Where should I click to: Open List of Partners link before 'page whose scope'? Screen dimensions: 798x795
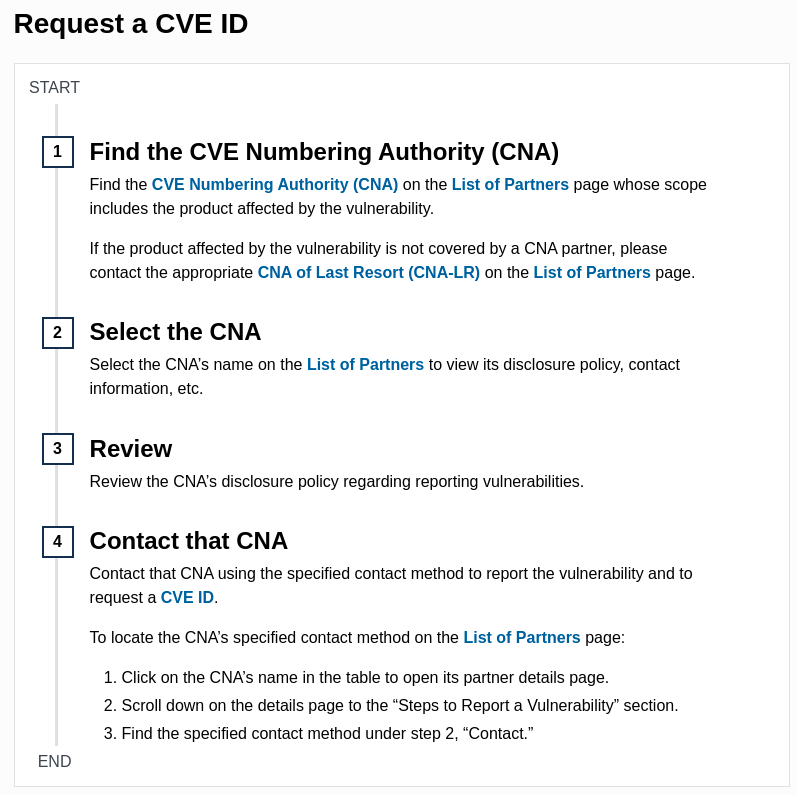click(x=510, y=185)
